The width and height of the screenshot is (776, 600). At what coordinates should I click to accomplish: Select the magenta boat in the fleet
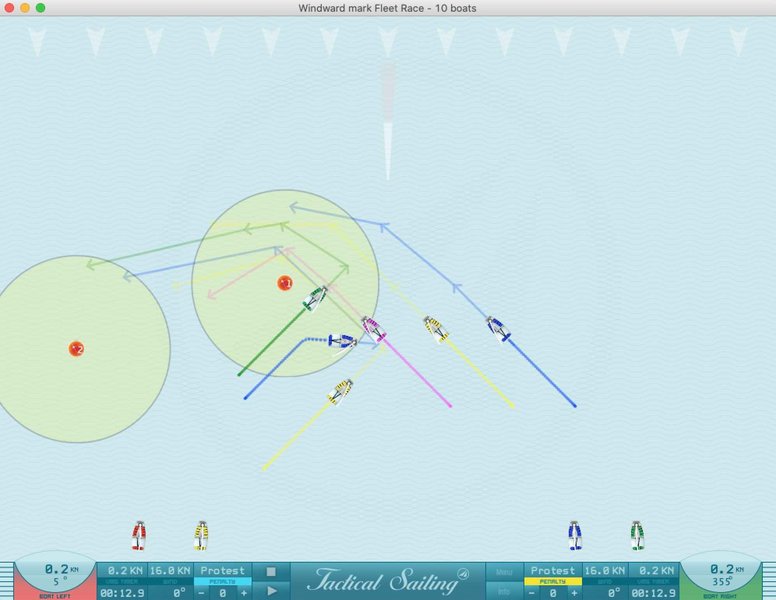click(374, 329)
